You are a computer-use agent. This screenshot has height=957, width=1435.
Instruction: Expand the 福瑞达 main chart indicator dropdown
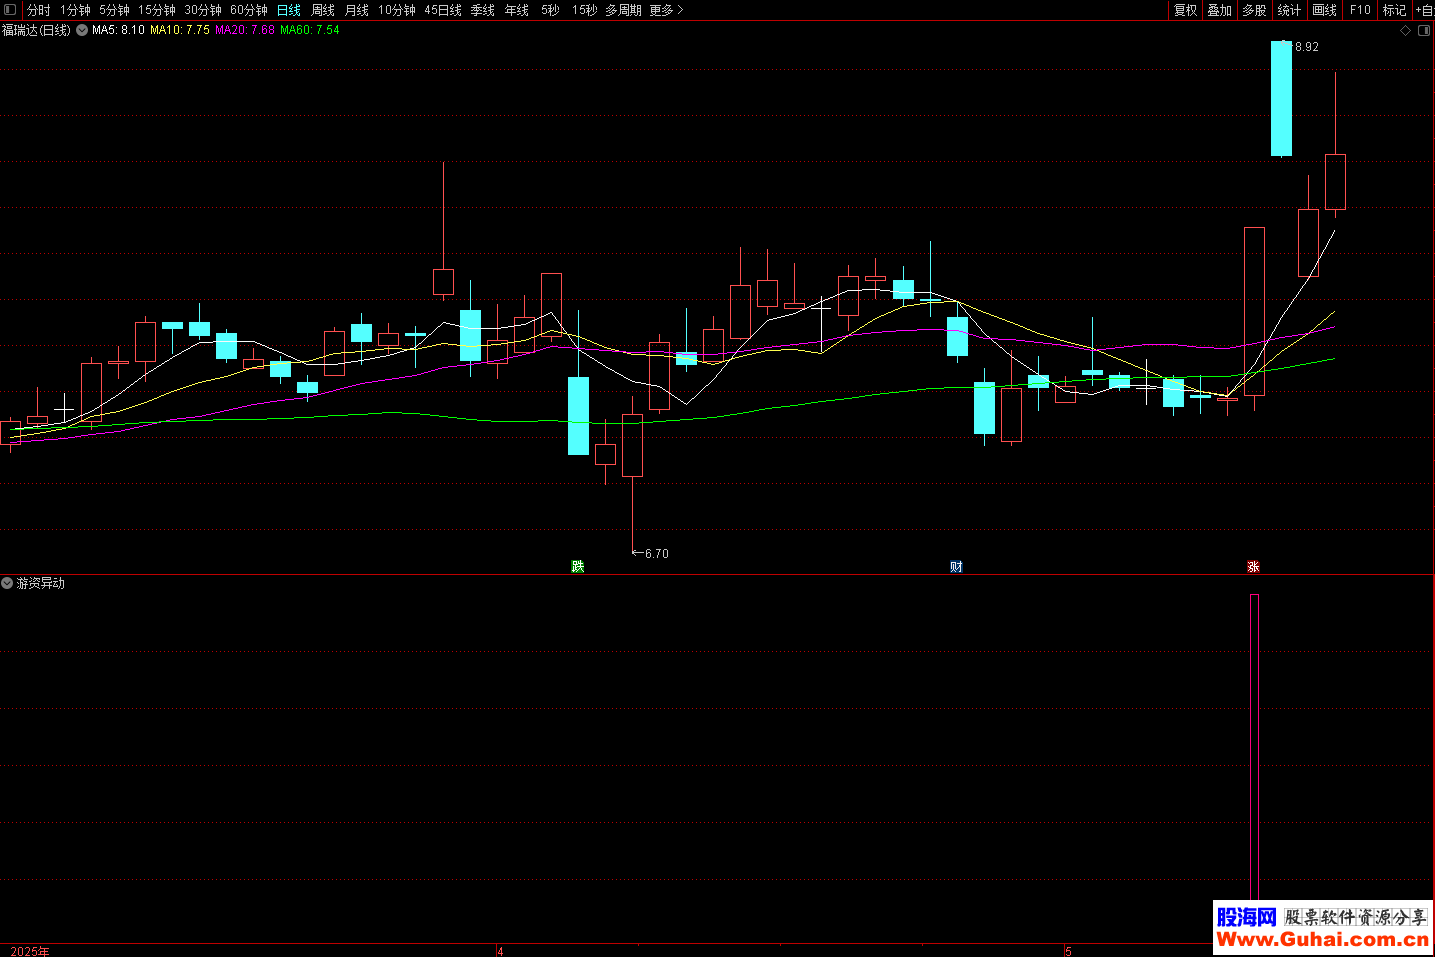click(82, 30)
